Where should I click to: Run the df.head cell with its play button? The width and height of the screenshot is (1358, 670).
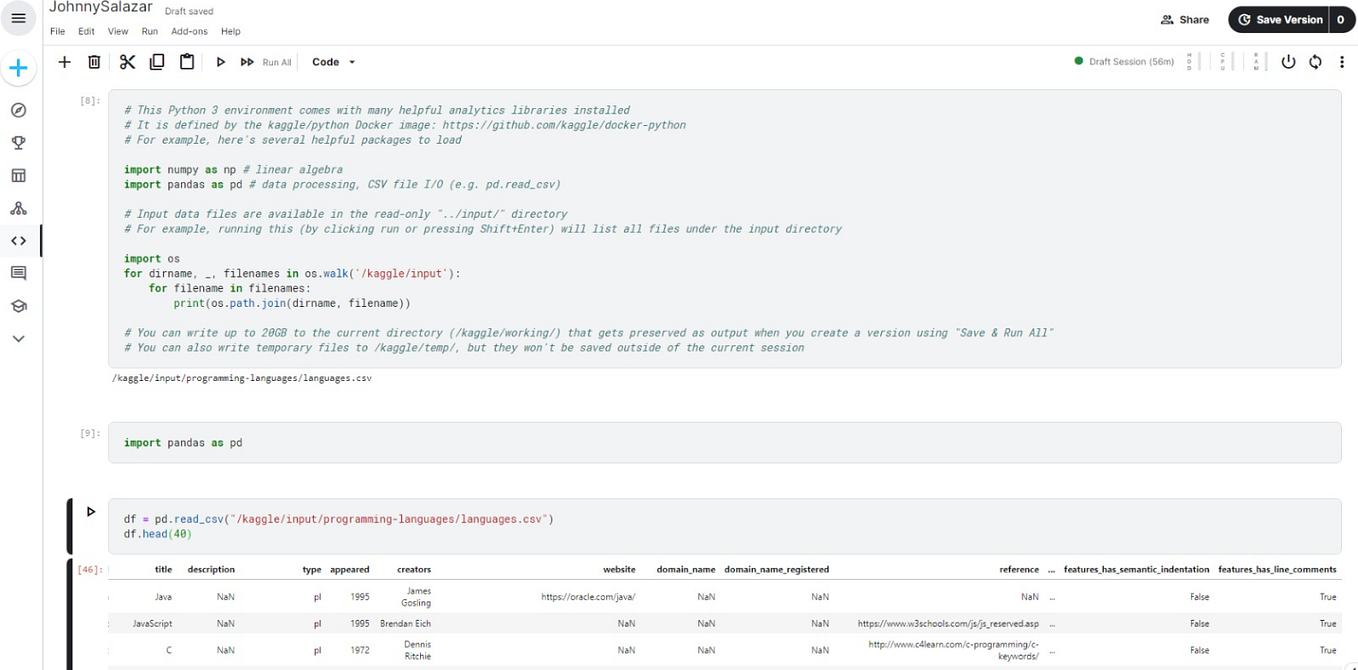(91, 511)
